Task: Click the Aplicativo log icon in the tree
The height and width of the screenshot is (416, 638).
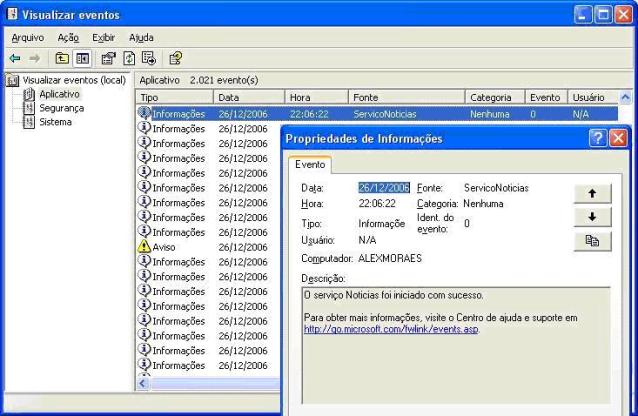Action: 29,94
